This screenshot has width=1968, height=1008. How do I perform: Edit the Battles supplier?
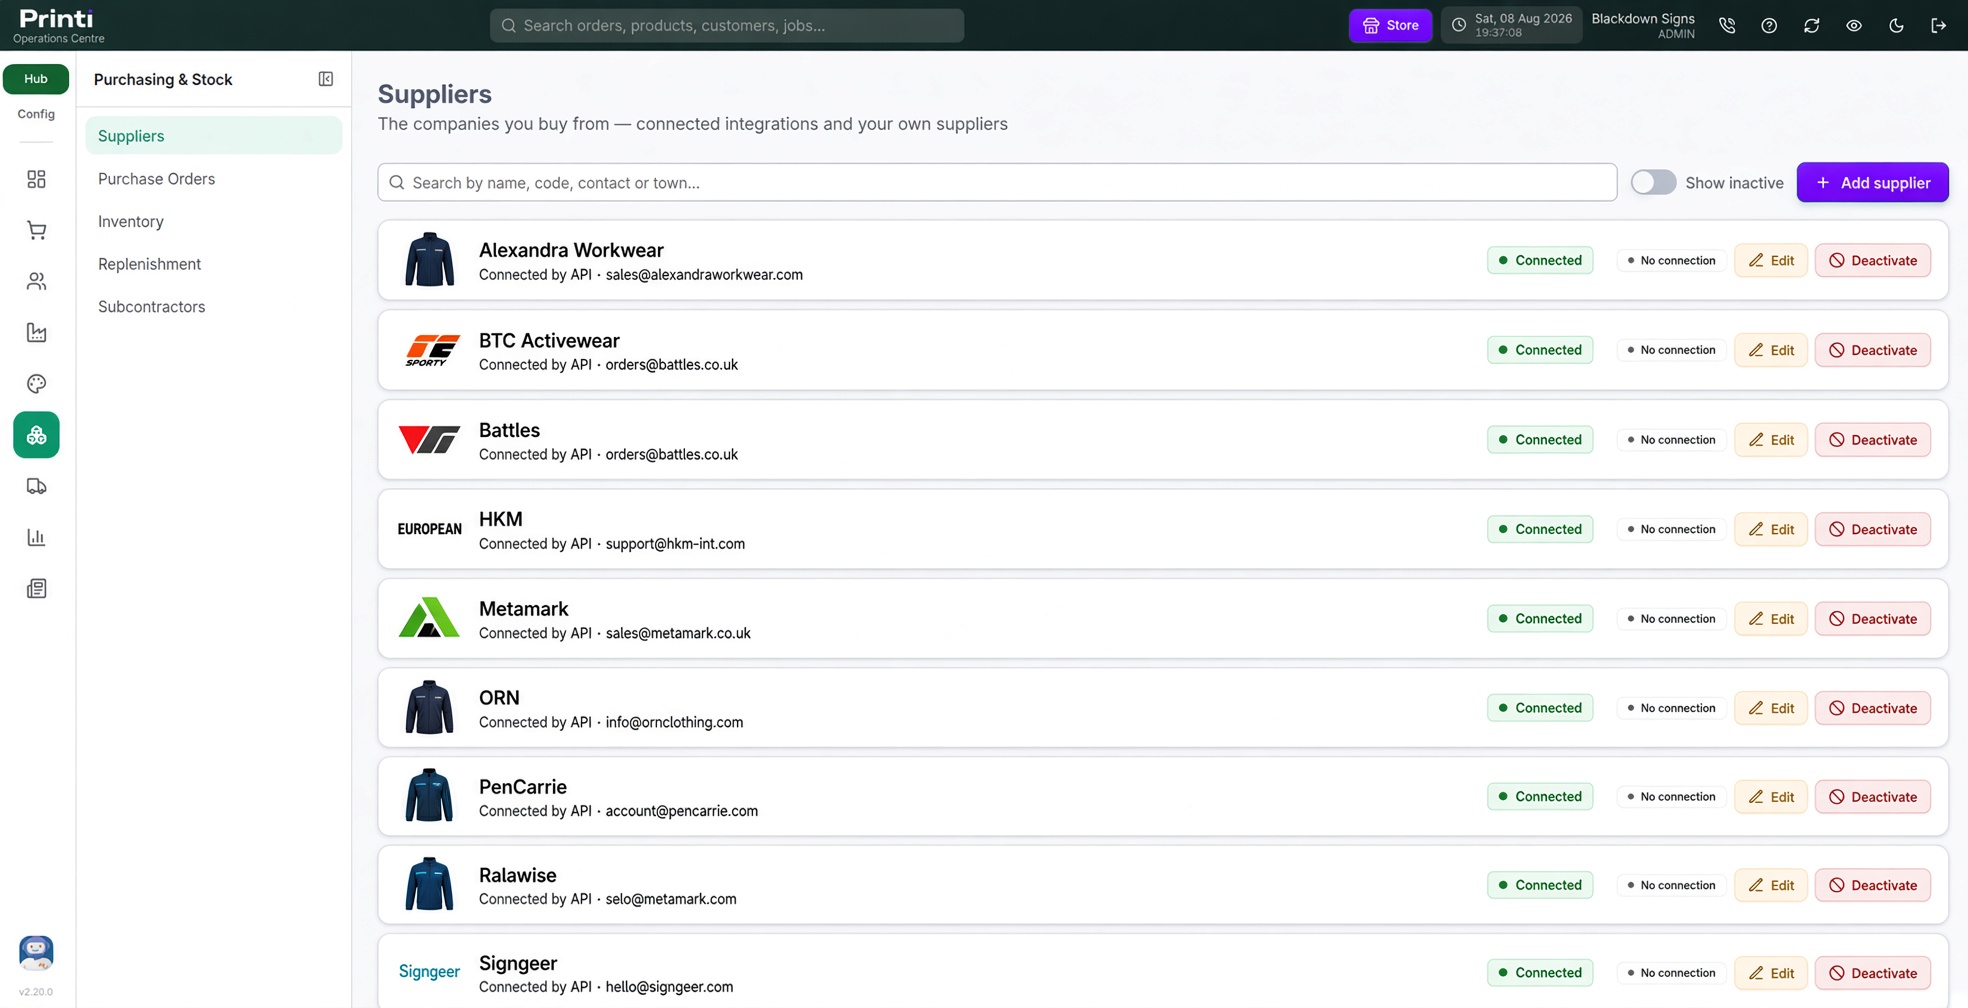point(1771,439)
